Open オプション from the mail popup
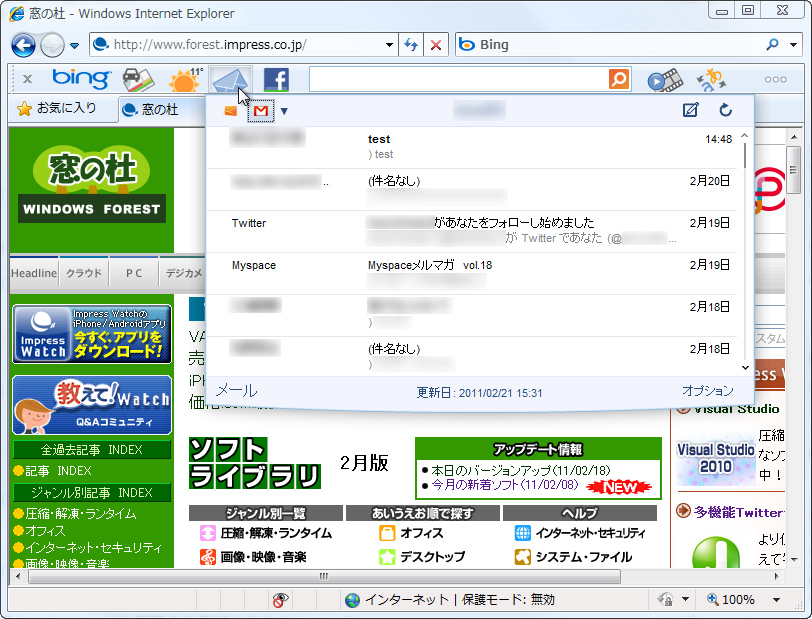 click(x=709, y=392)
